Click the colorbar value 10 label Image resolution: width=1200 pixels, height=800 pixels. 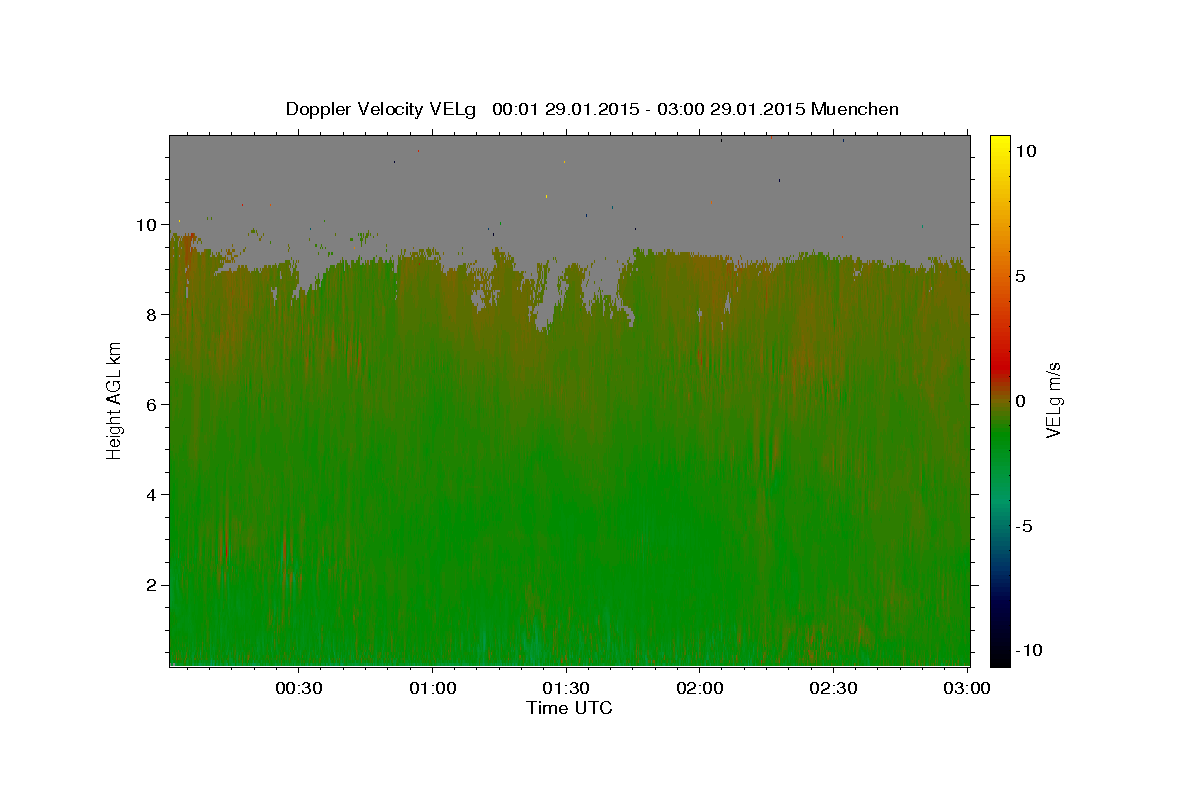pos(1025,151)
